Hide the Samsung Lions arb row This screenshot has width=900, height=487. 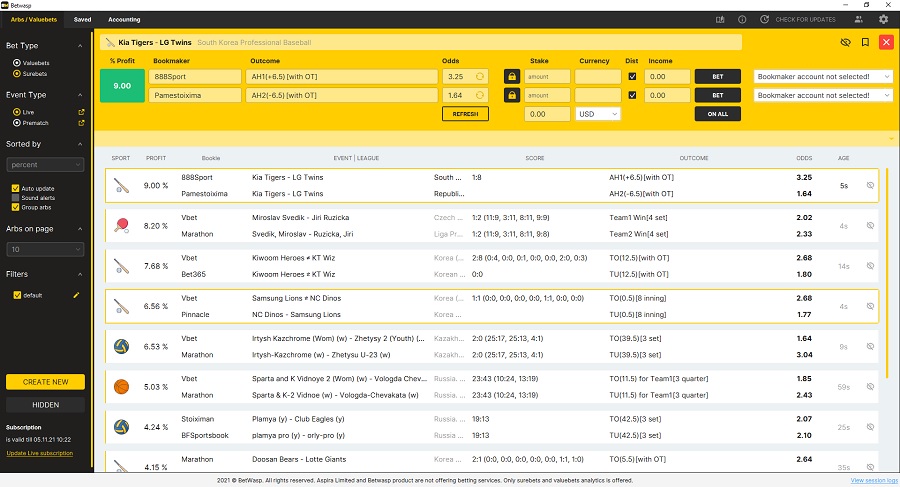[x=870, y=306]
